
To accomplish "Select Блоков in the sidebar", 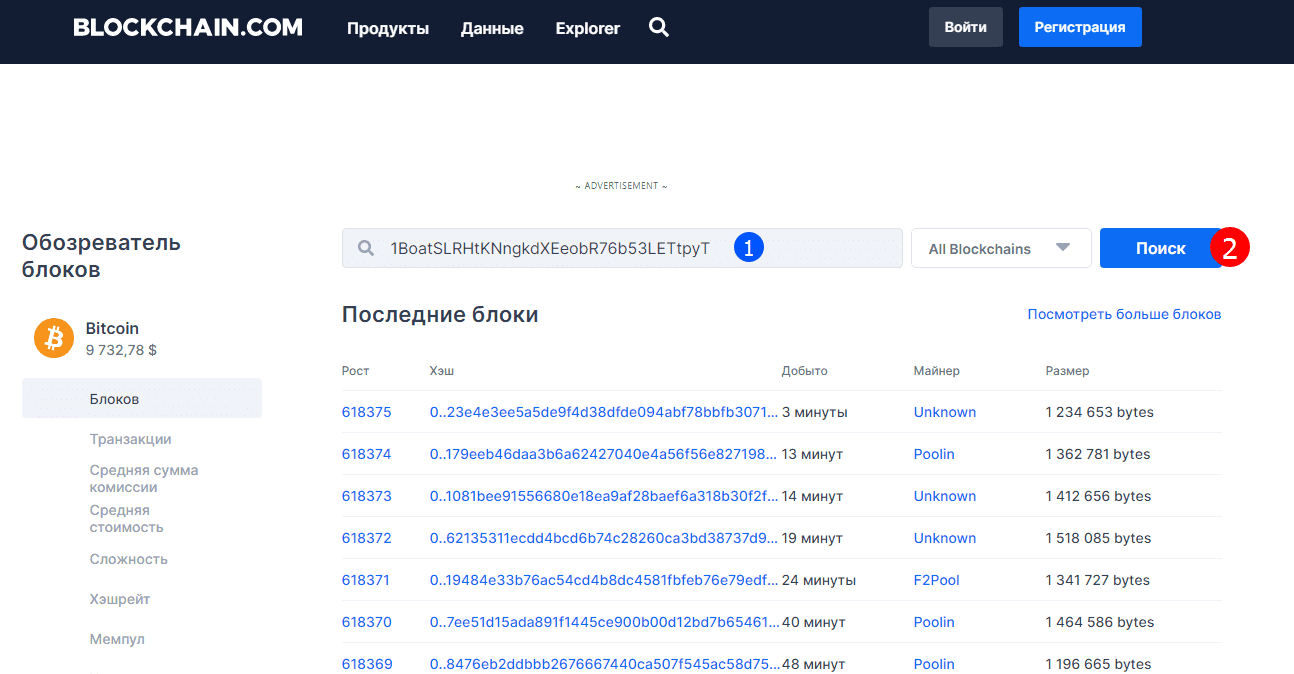I will (x=142, y=398).
